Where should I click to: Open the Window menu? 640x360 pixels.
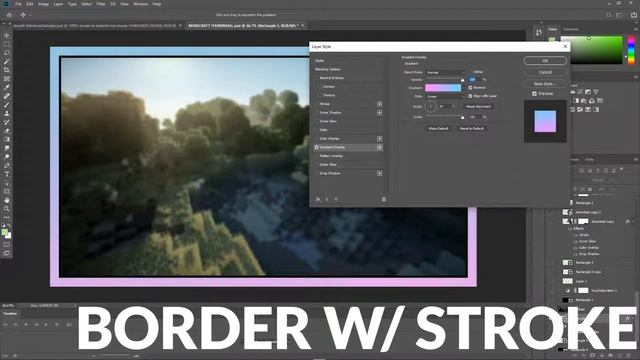click(141, 4)
